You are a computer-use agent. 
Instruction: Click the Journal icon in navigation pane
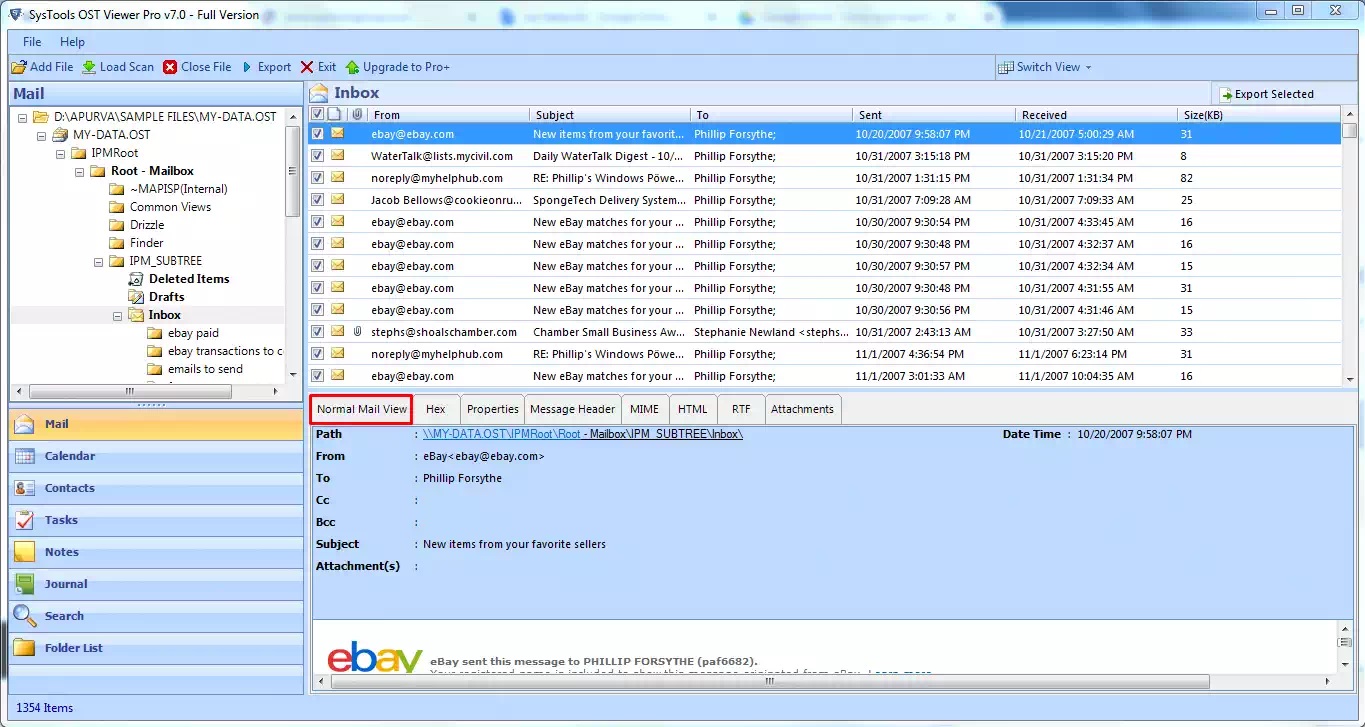coord(25,584)
